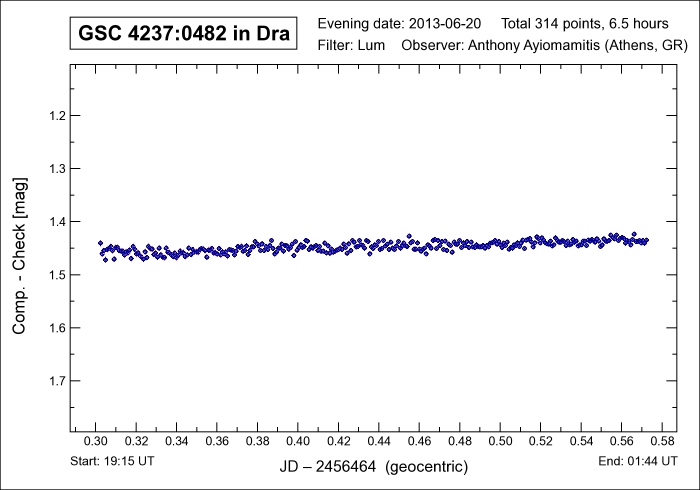Click the 0.44 tick label on x-axis

click(379, 442)
